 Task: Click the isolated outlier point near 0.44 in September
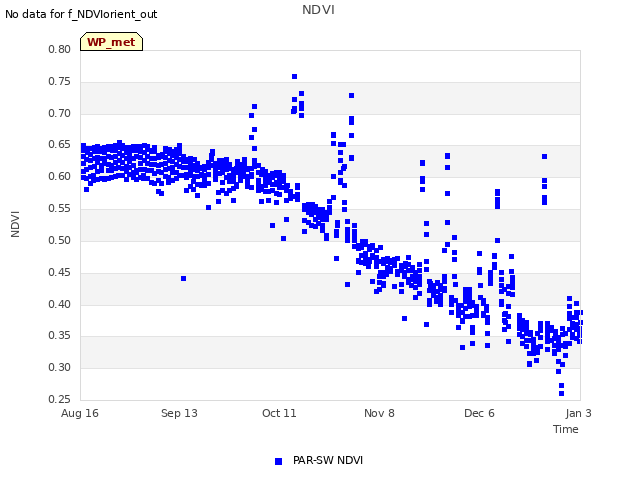(183, 278)
